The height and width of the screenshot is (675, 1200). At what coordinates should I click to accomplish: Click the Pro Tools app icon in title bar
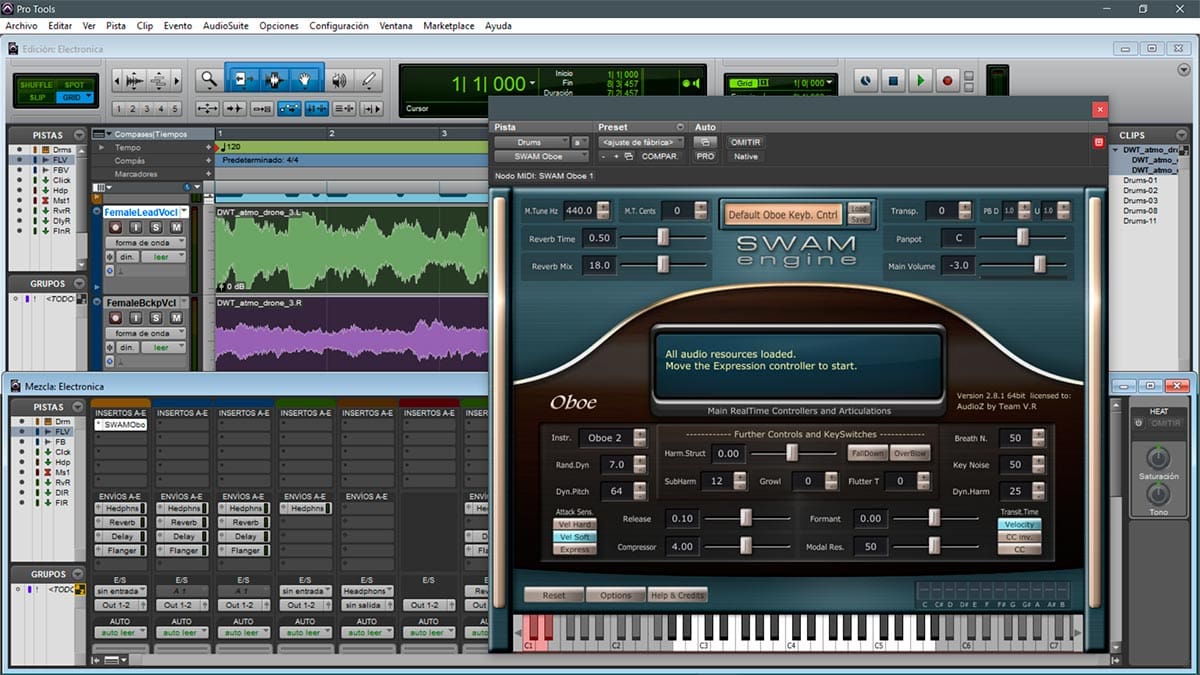pyautogui.click(x=8, y=8)
